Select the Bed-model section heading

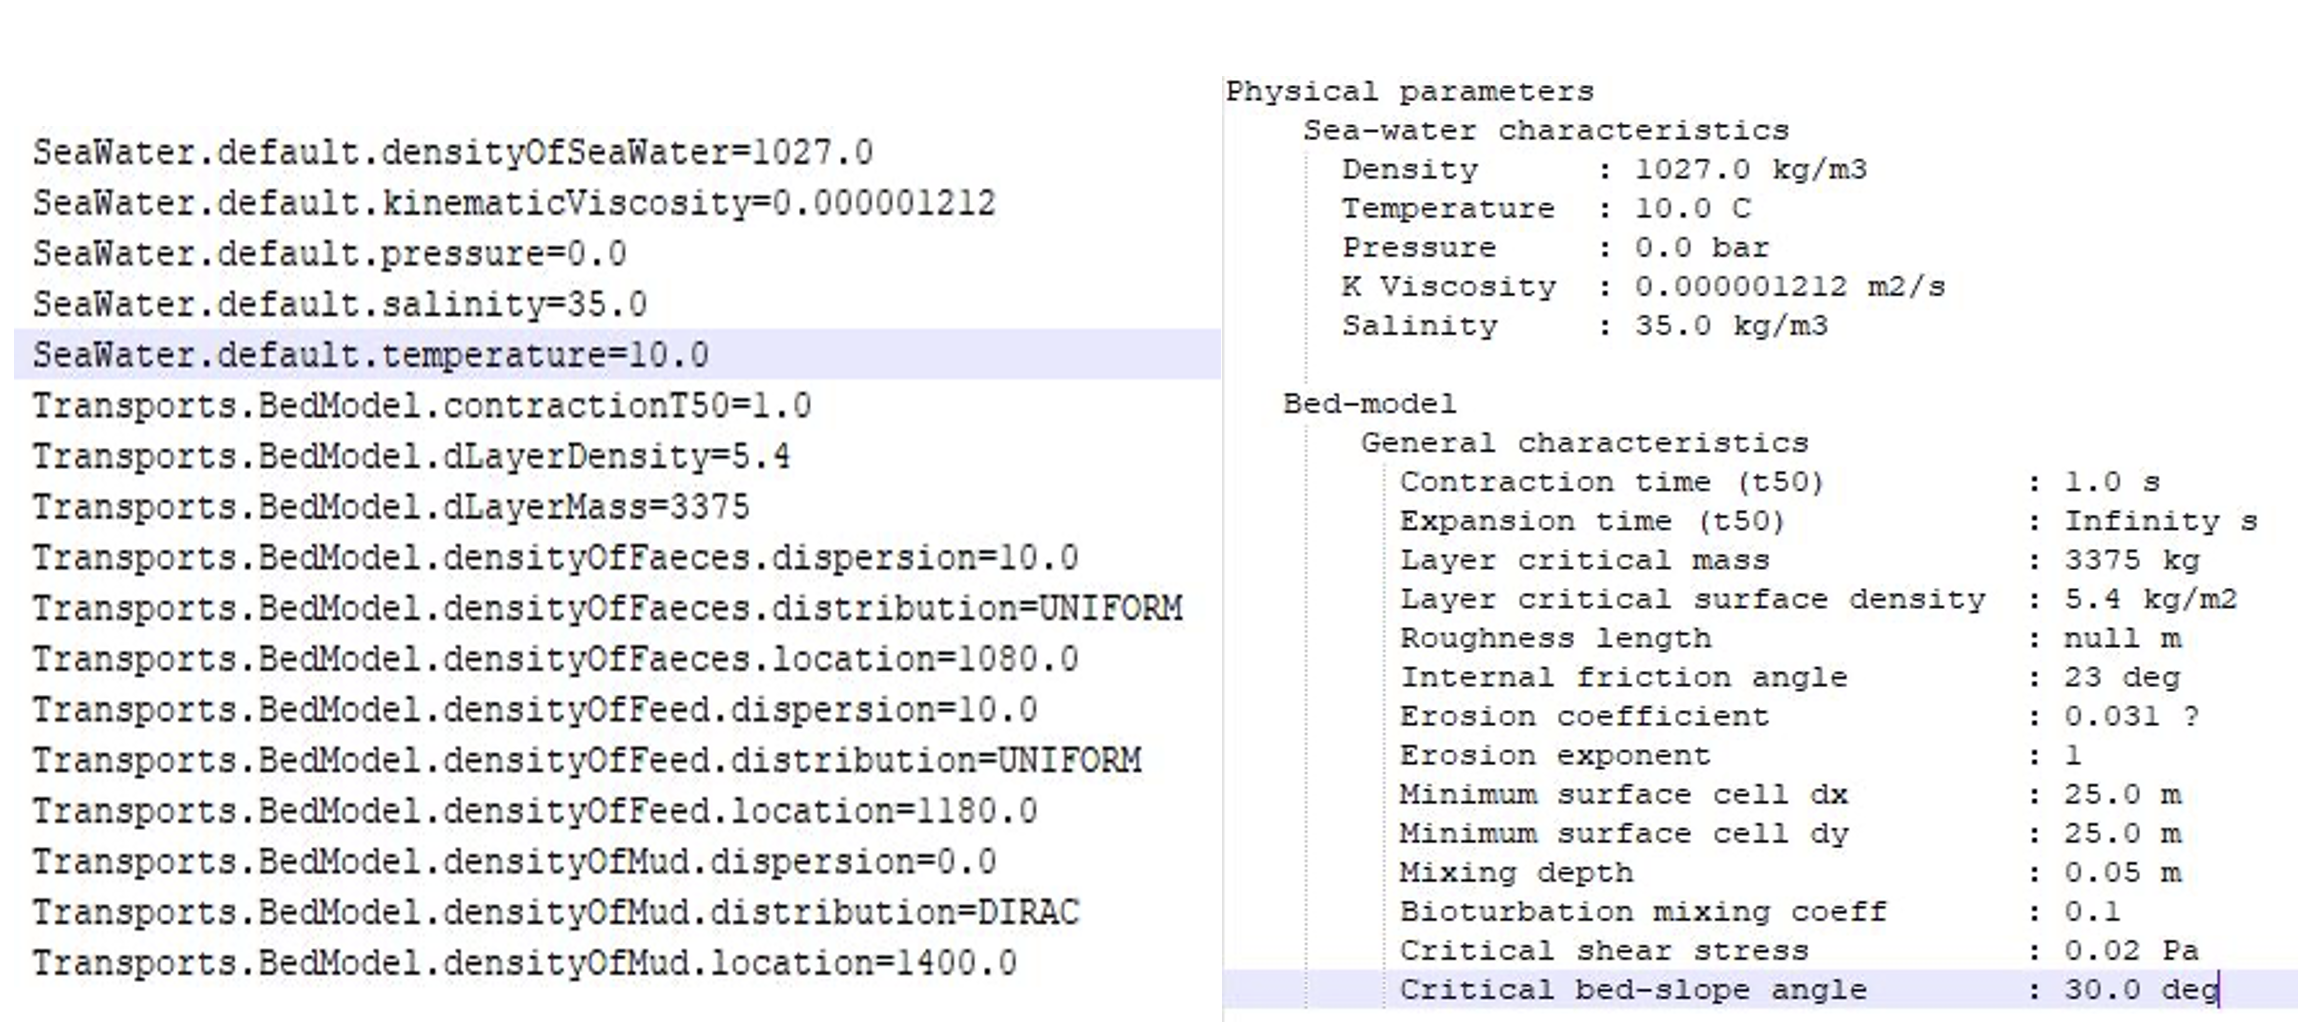pyautogui.click(x=1369, y=404)
